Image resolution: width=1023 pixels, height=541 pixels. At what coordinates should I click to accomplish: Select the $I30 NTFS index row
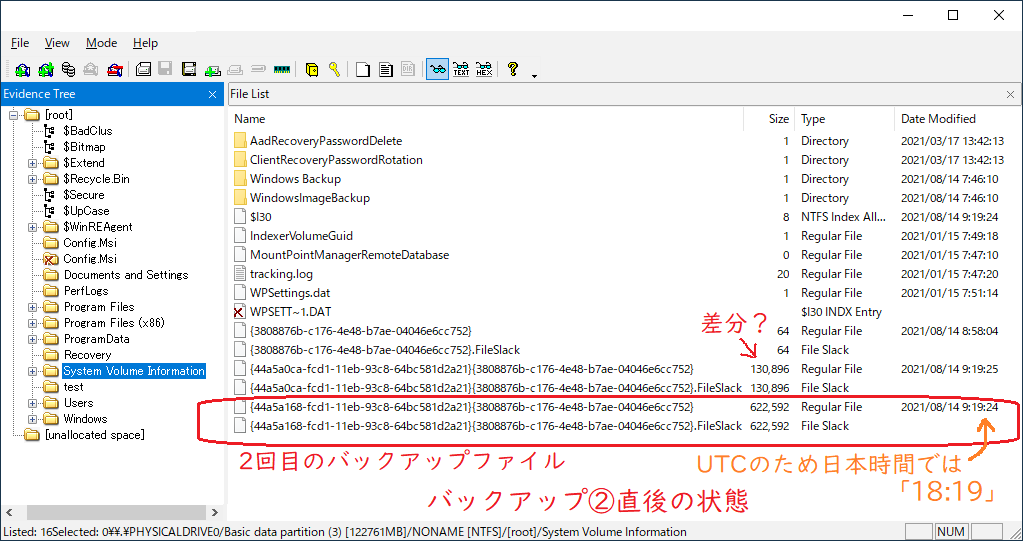click(x=260, y=217)
